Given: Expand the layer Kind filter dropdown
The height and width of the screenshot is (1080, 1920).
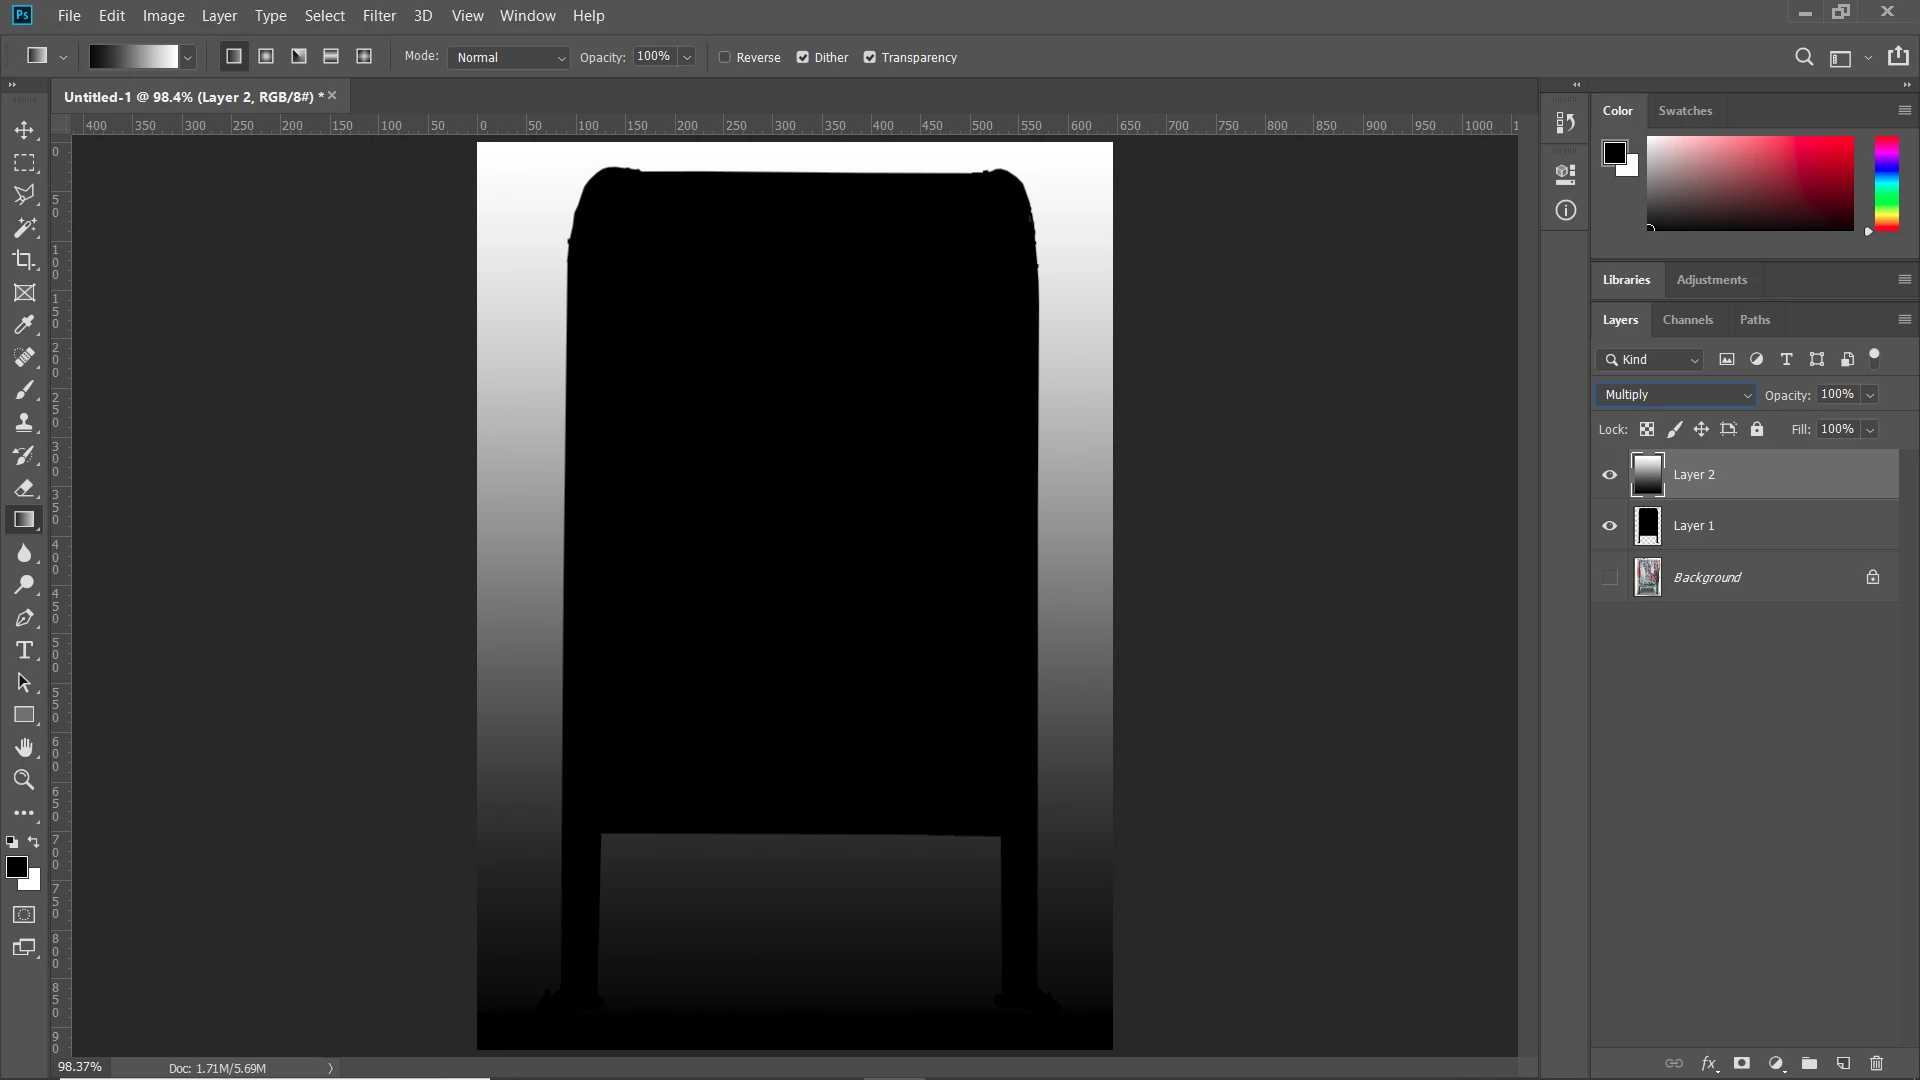Looking at the screenshot, I should click(1651, 360).
